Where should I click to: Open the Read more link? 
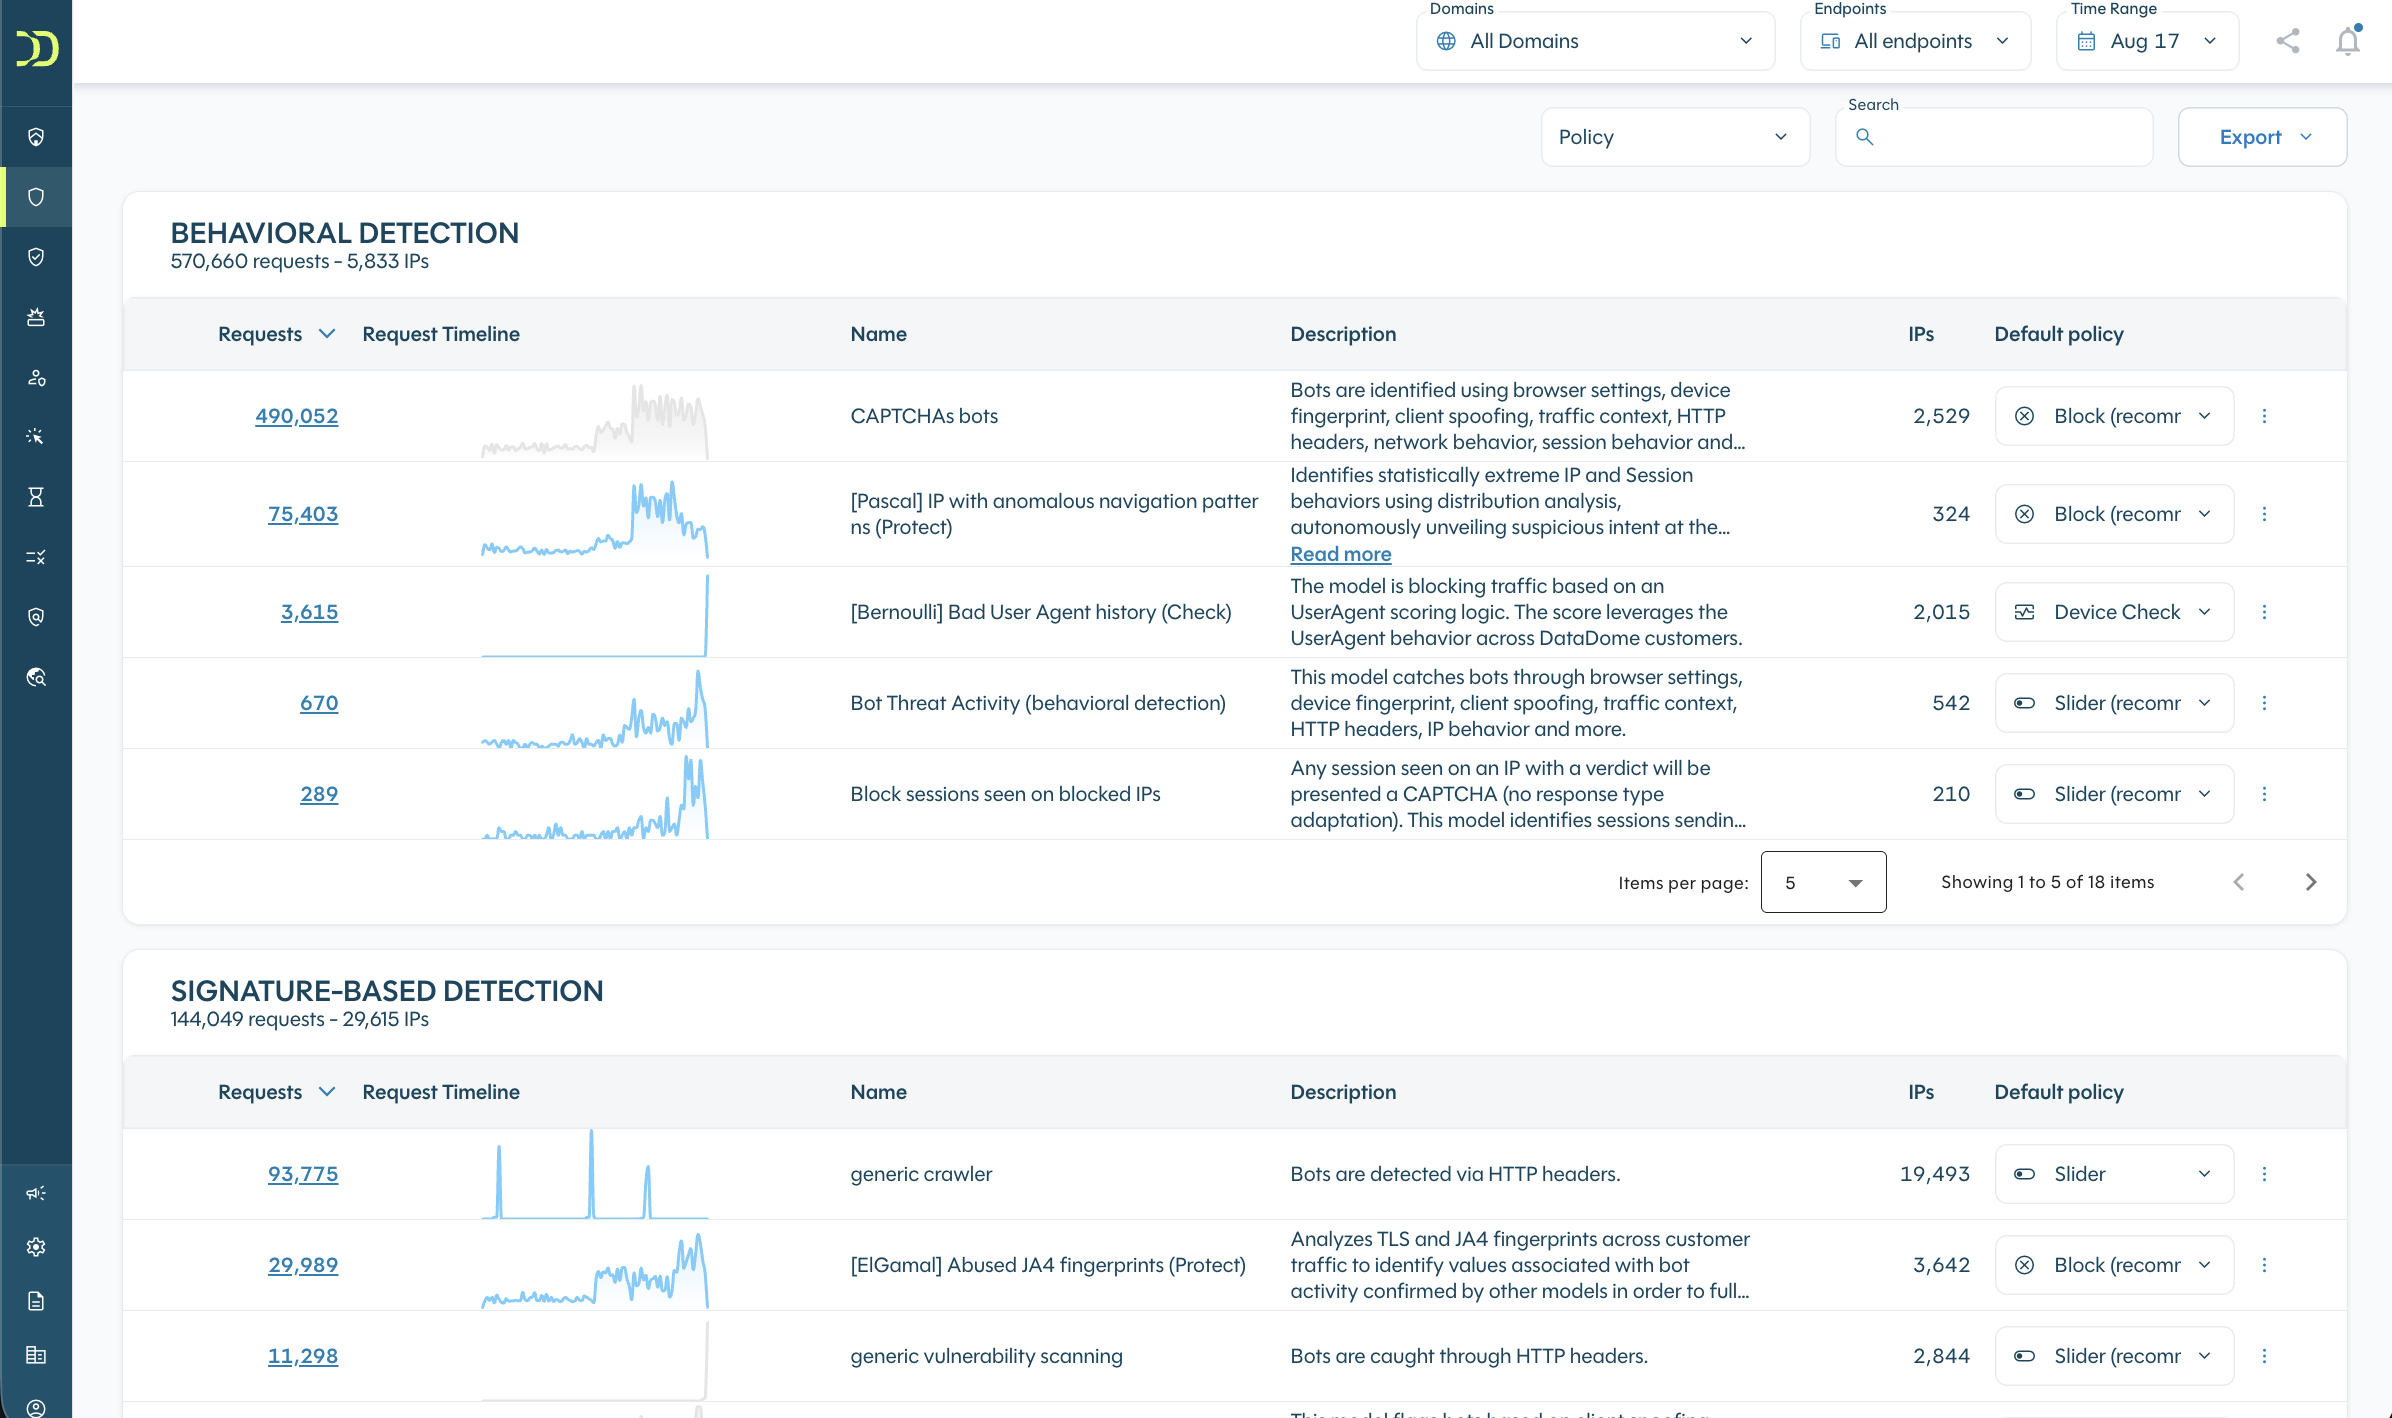[x=1340, y=554]
